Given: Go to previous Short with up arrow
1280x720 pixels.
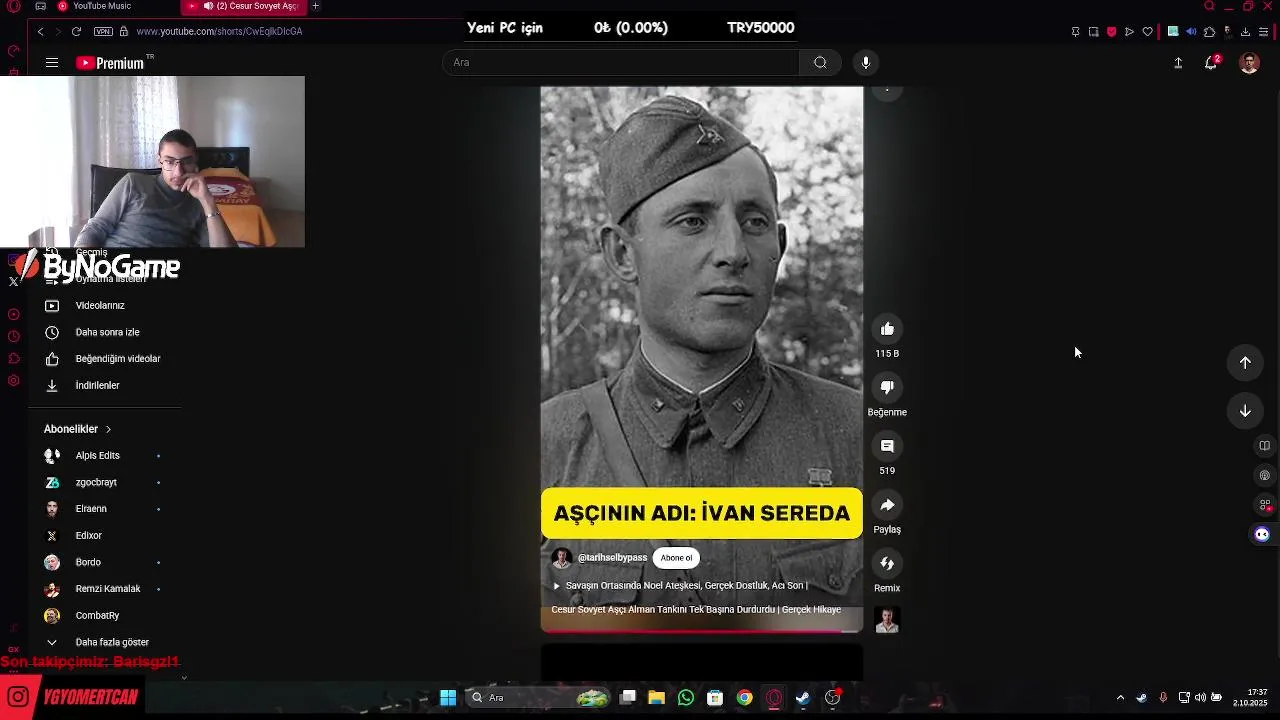Looking at the screenshot, I should tap(1245, 363).
